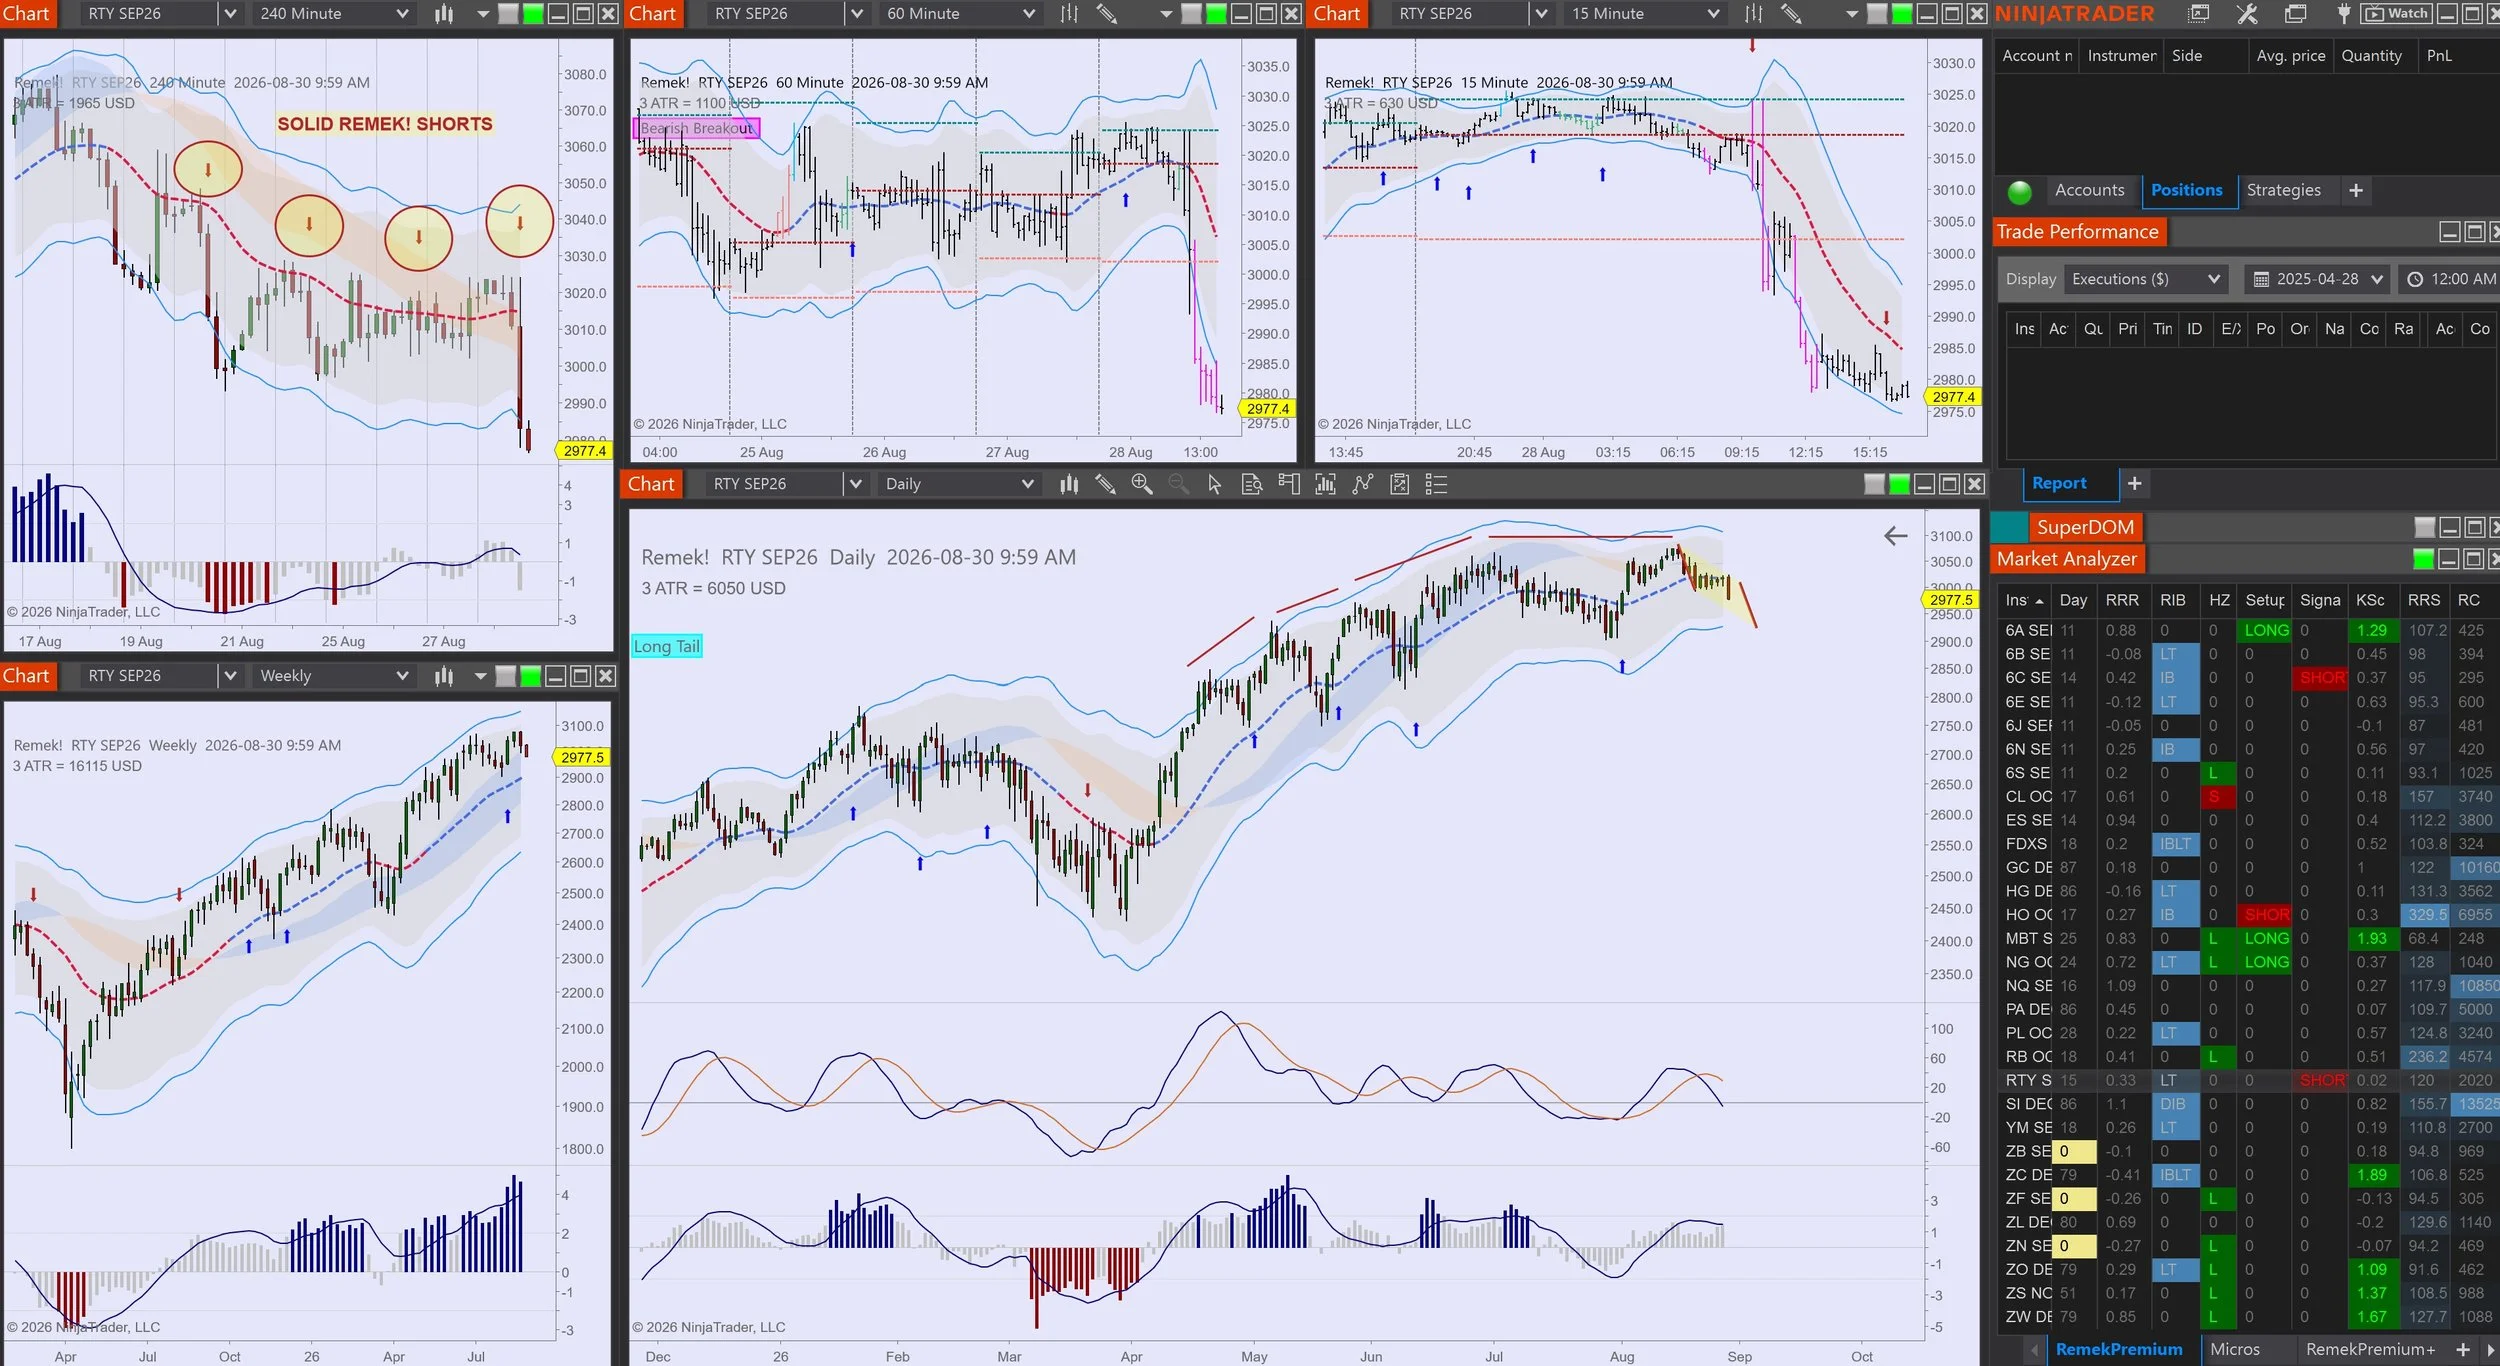
Task: Click bar style icon on Weekly chart
Action: [x=444, y=676]
